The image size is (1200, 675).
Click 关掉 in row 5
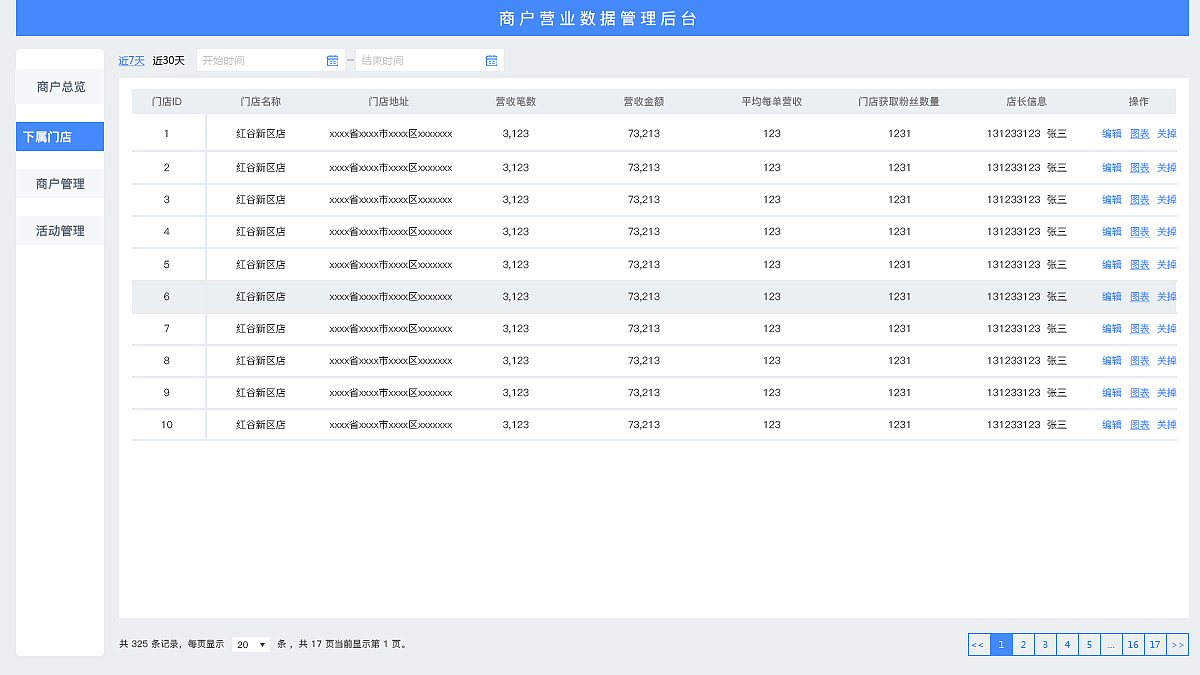coord(1167,265)
